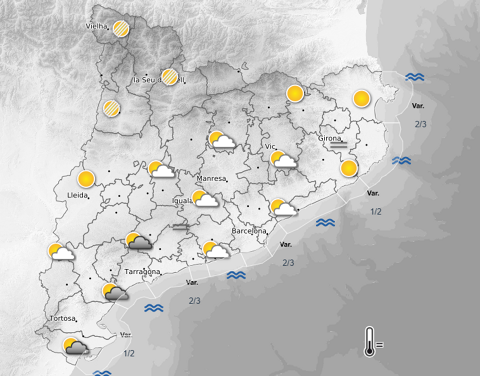Click the wave icon off the northernmost coast
This screenshot has width=480, height=376.
point(415,77)
